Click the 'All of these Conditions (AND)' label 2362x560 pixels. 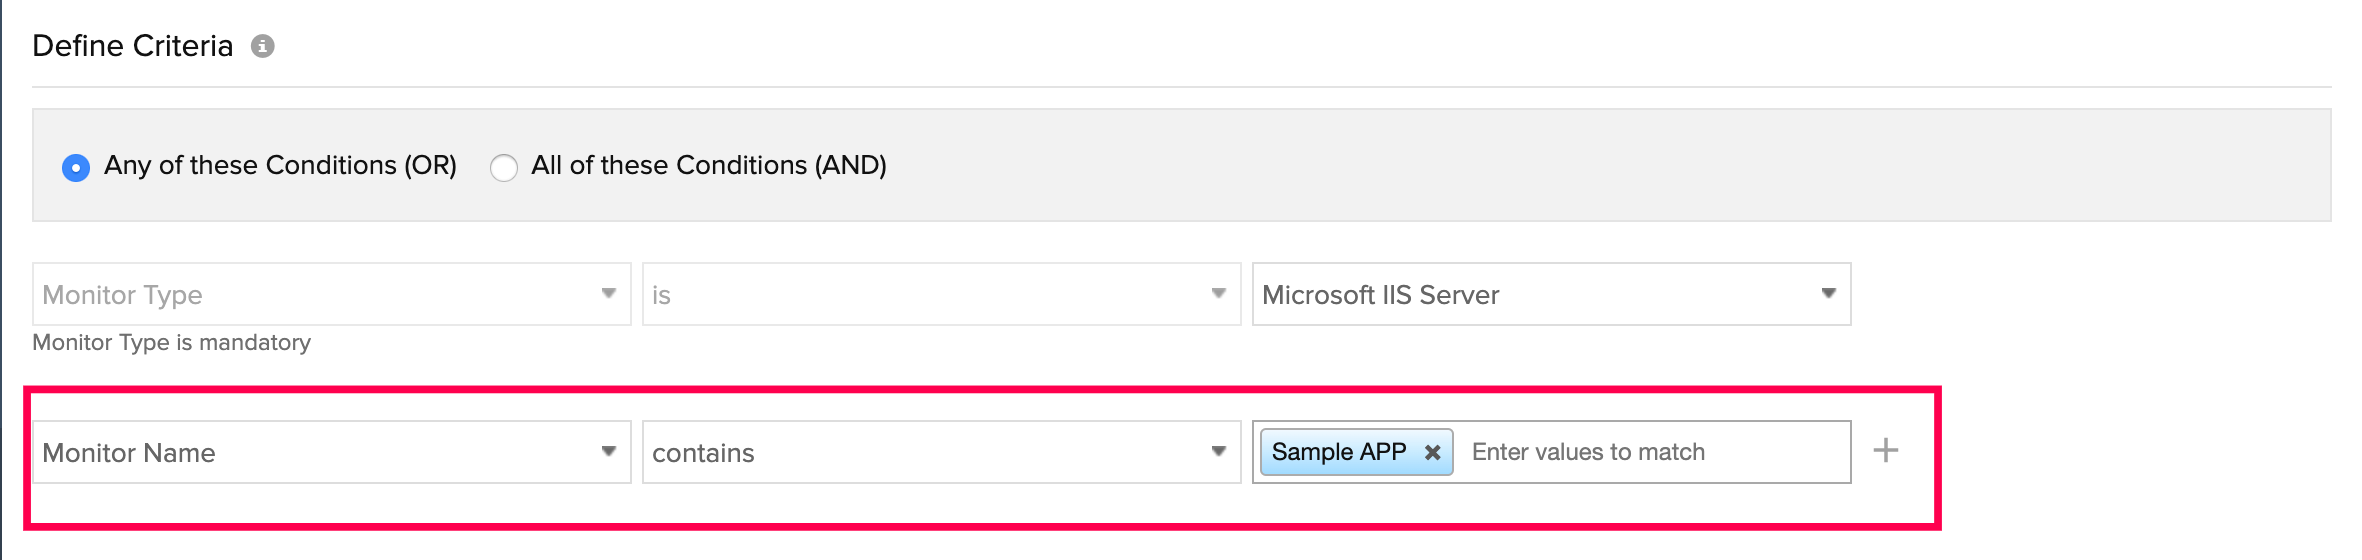click(708, 165)
